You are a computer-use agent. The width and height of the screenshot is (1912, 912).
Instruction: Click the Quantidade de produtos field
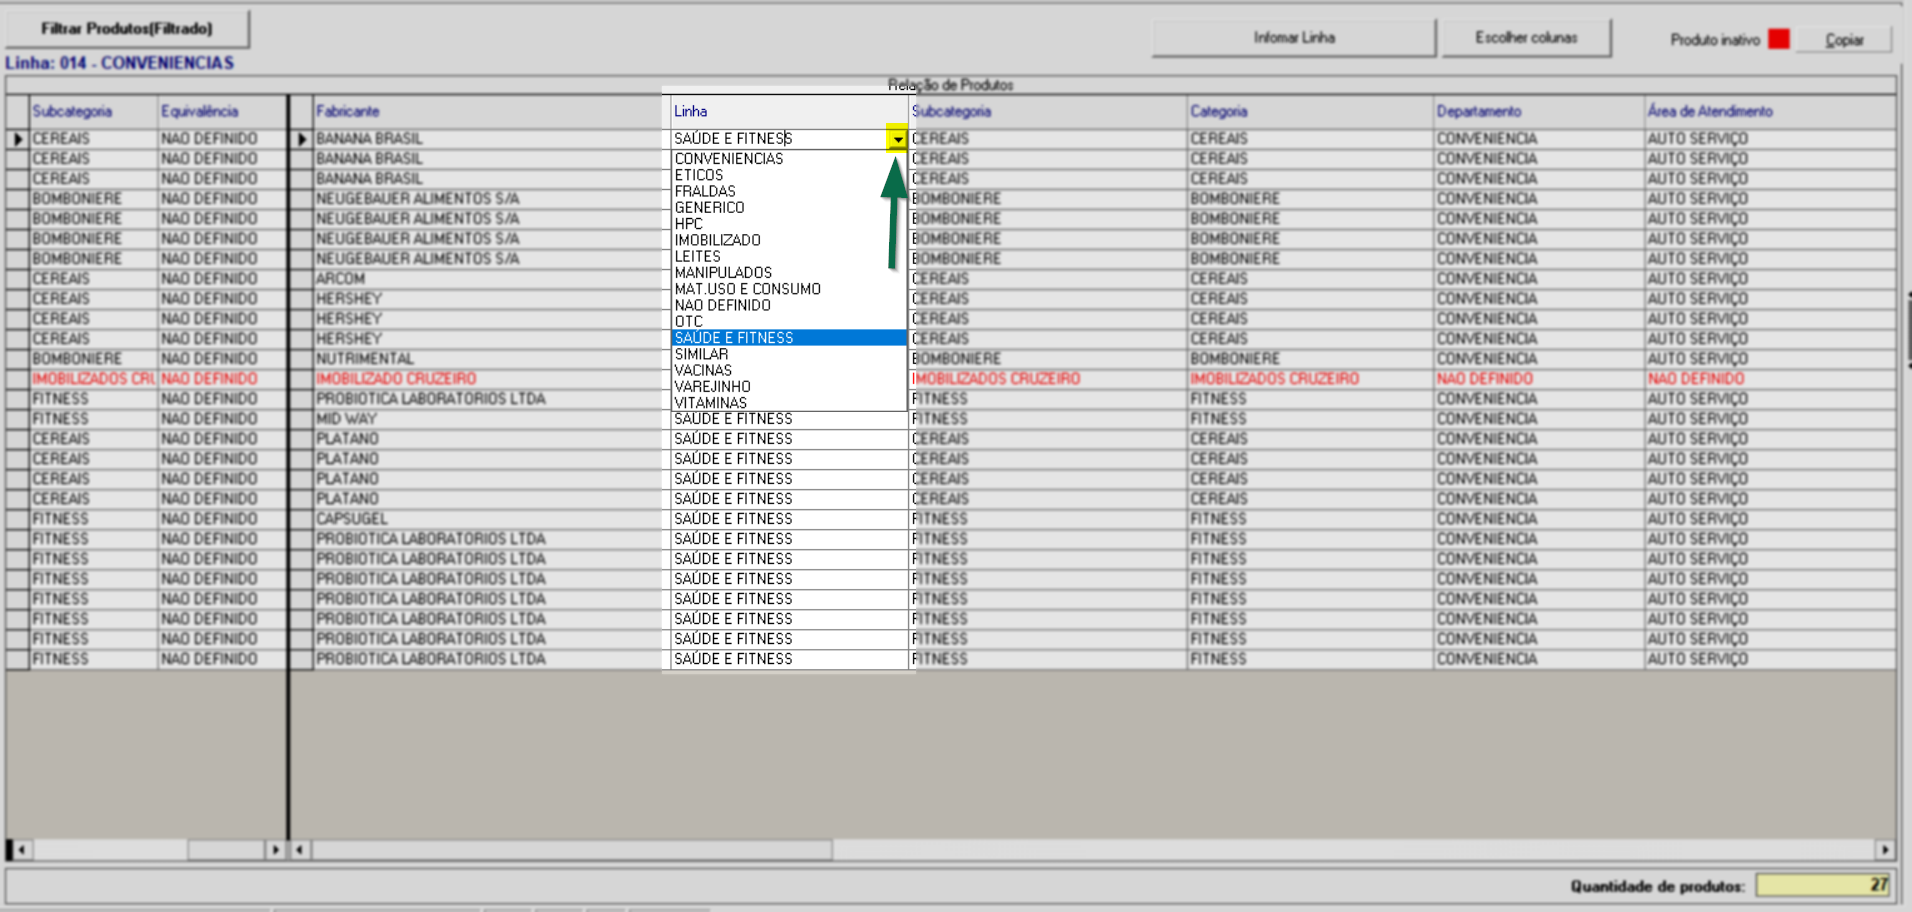(x=1823, y=885)
